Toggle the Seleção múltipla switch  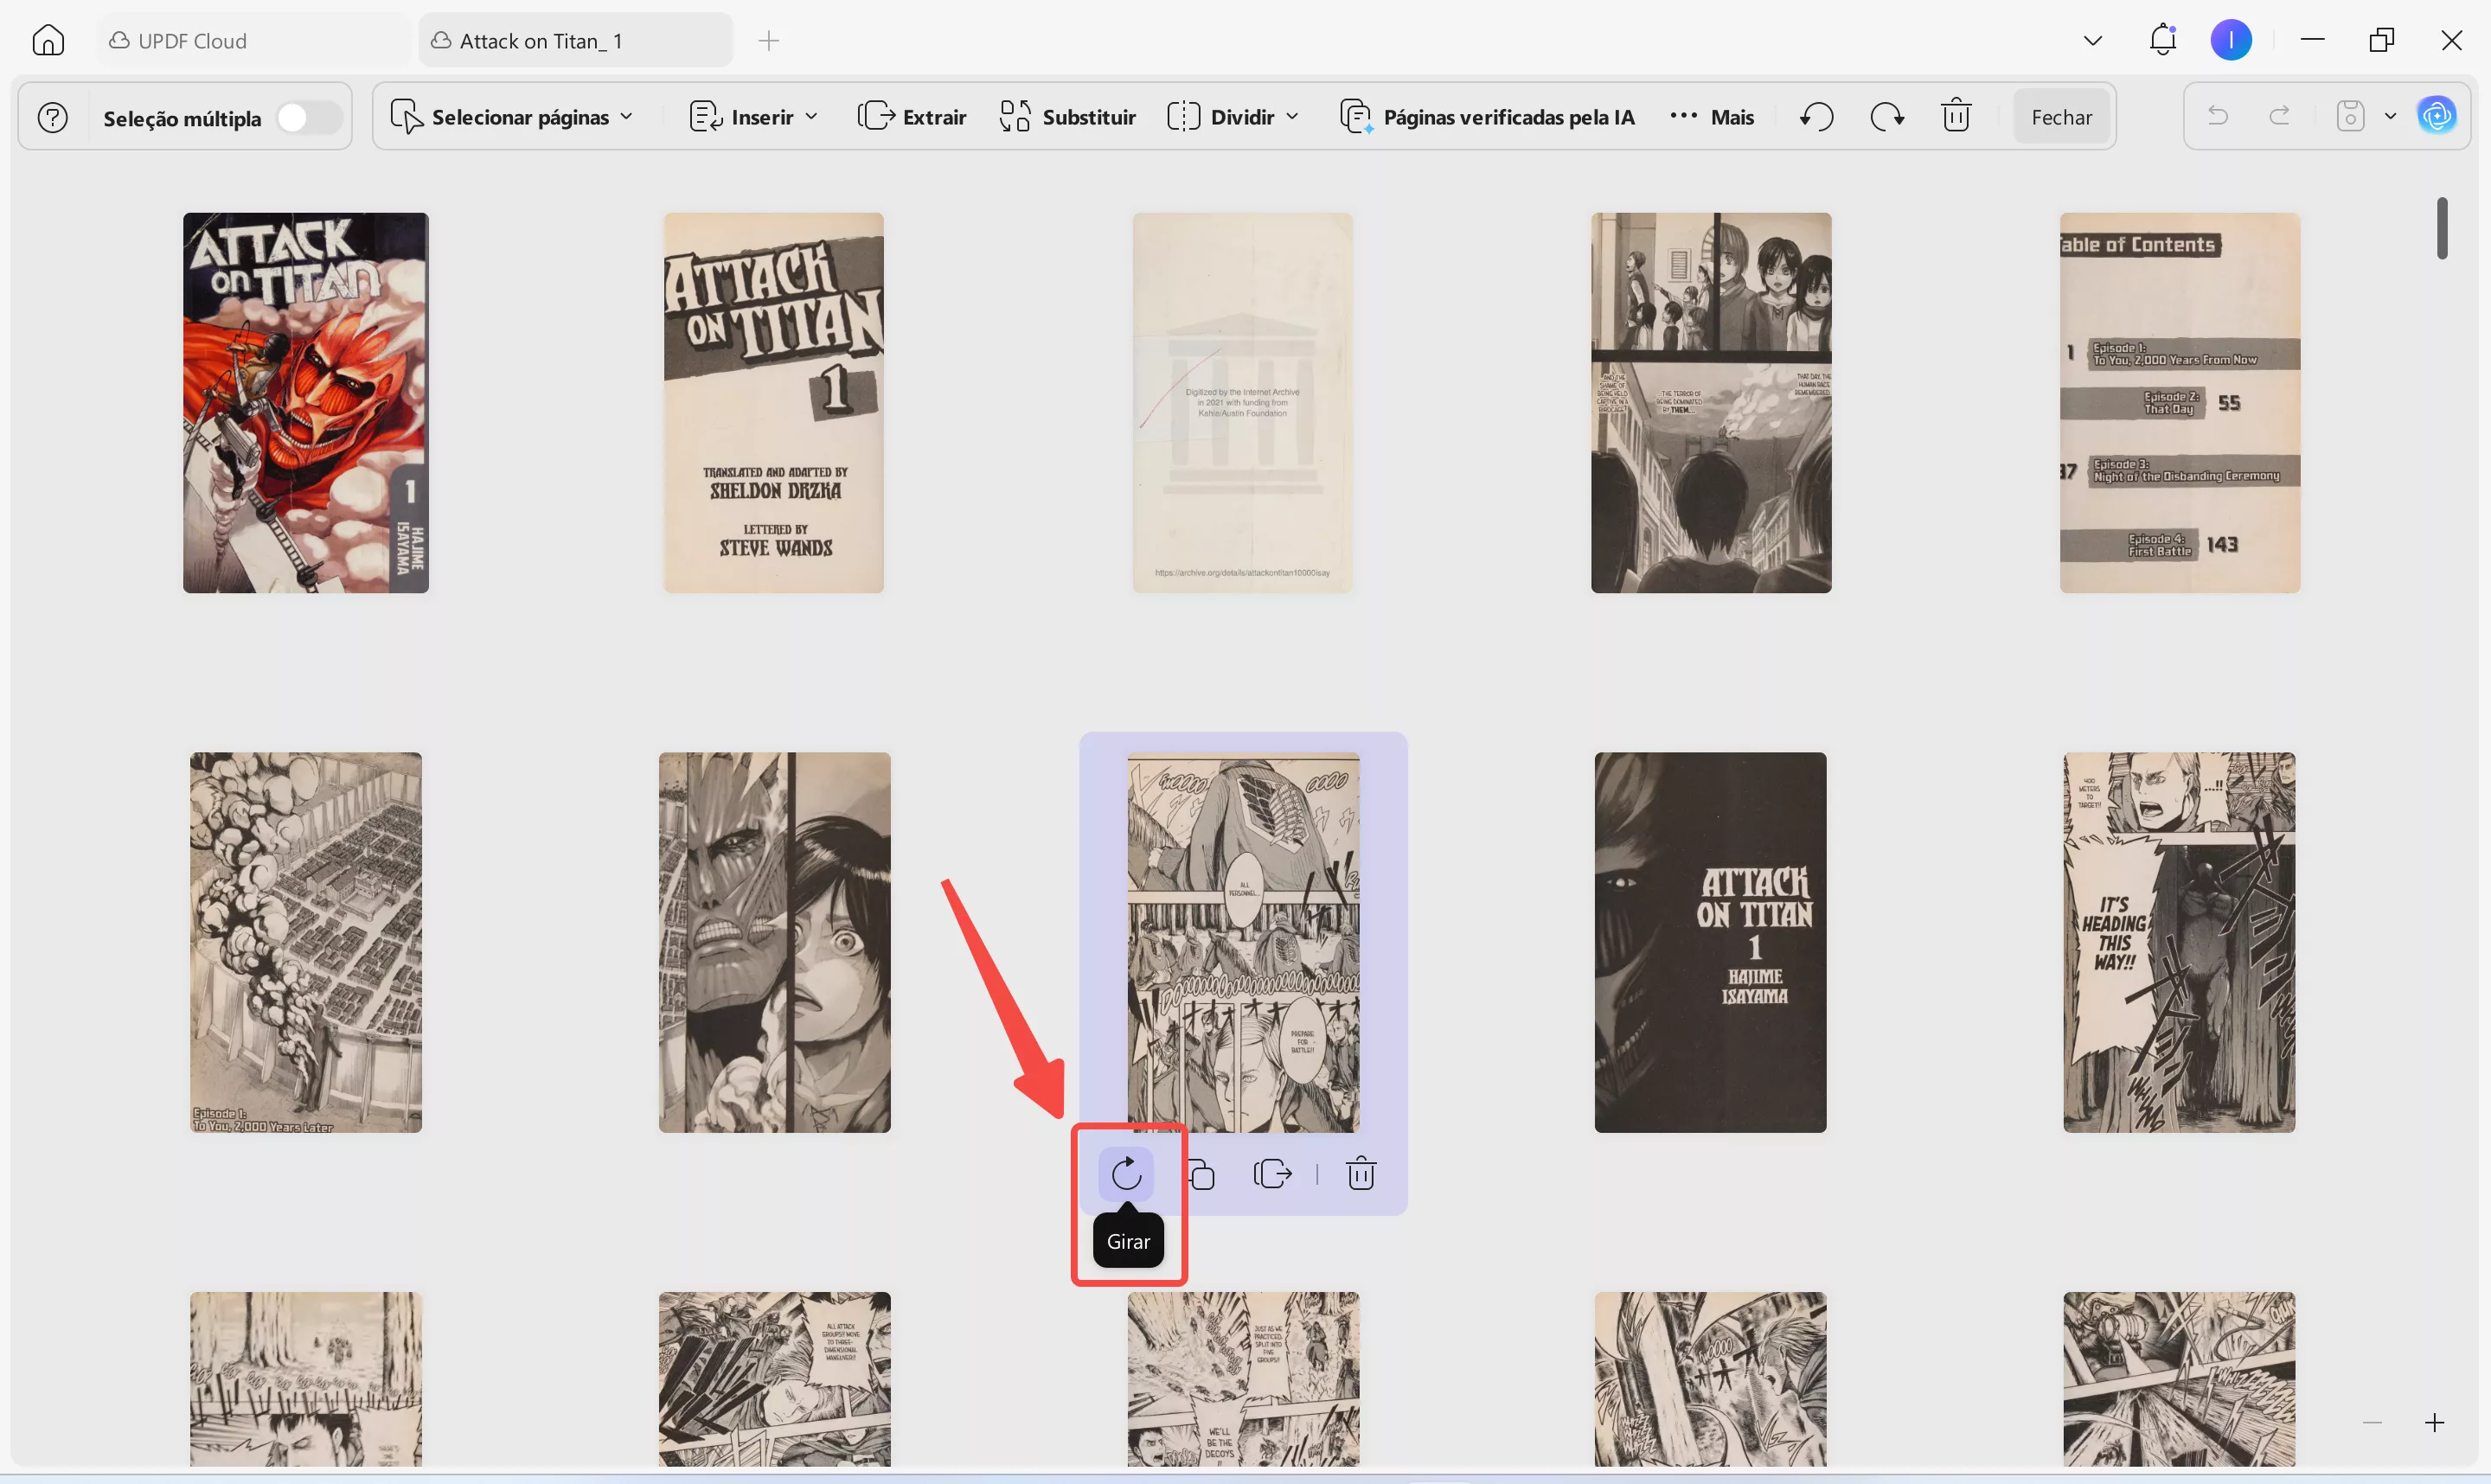point(308,118)
